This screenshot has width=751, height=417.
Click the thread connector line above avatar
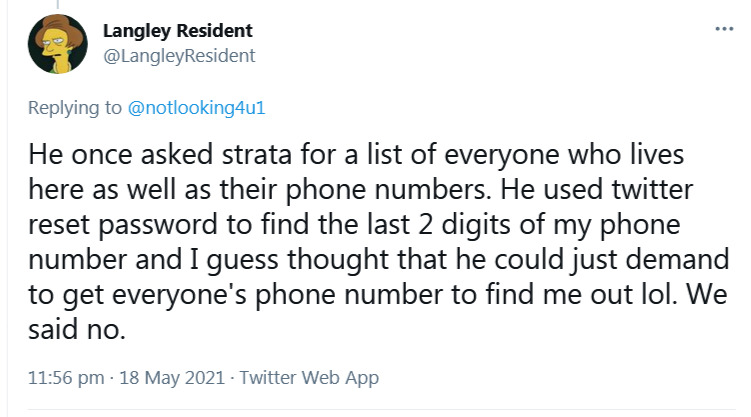coord(57,5)
